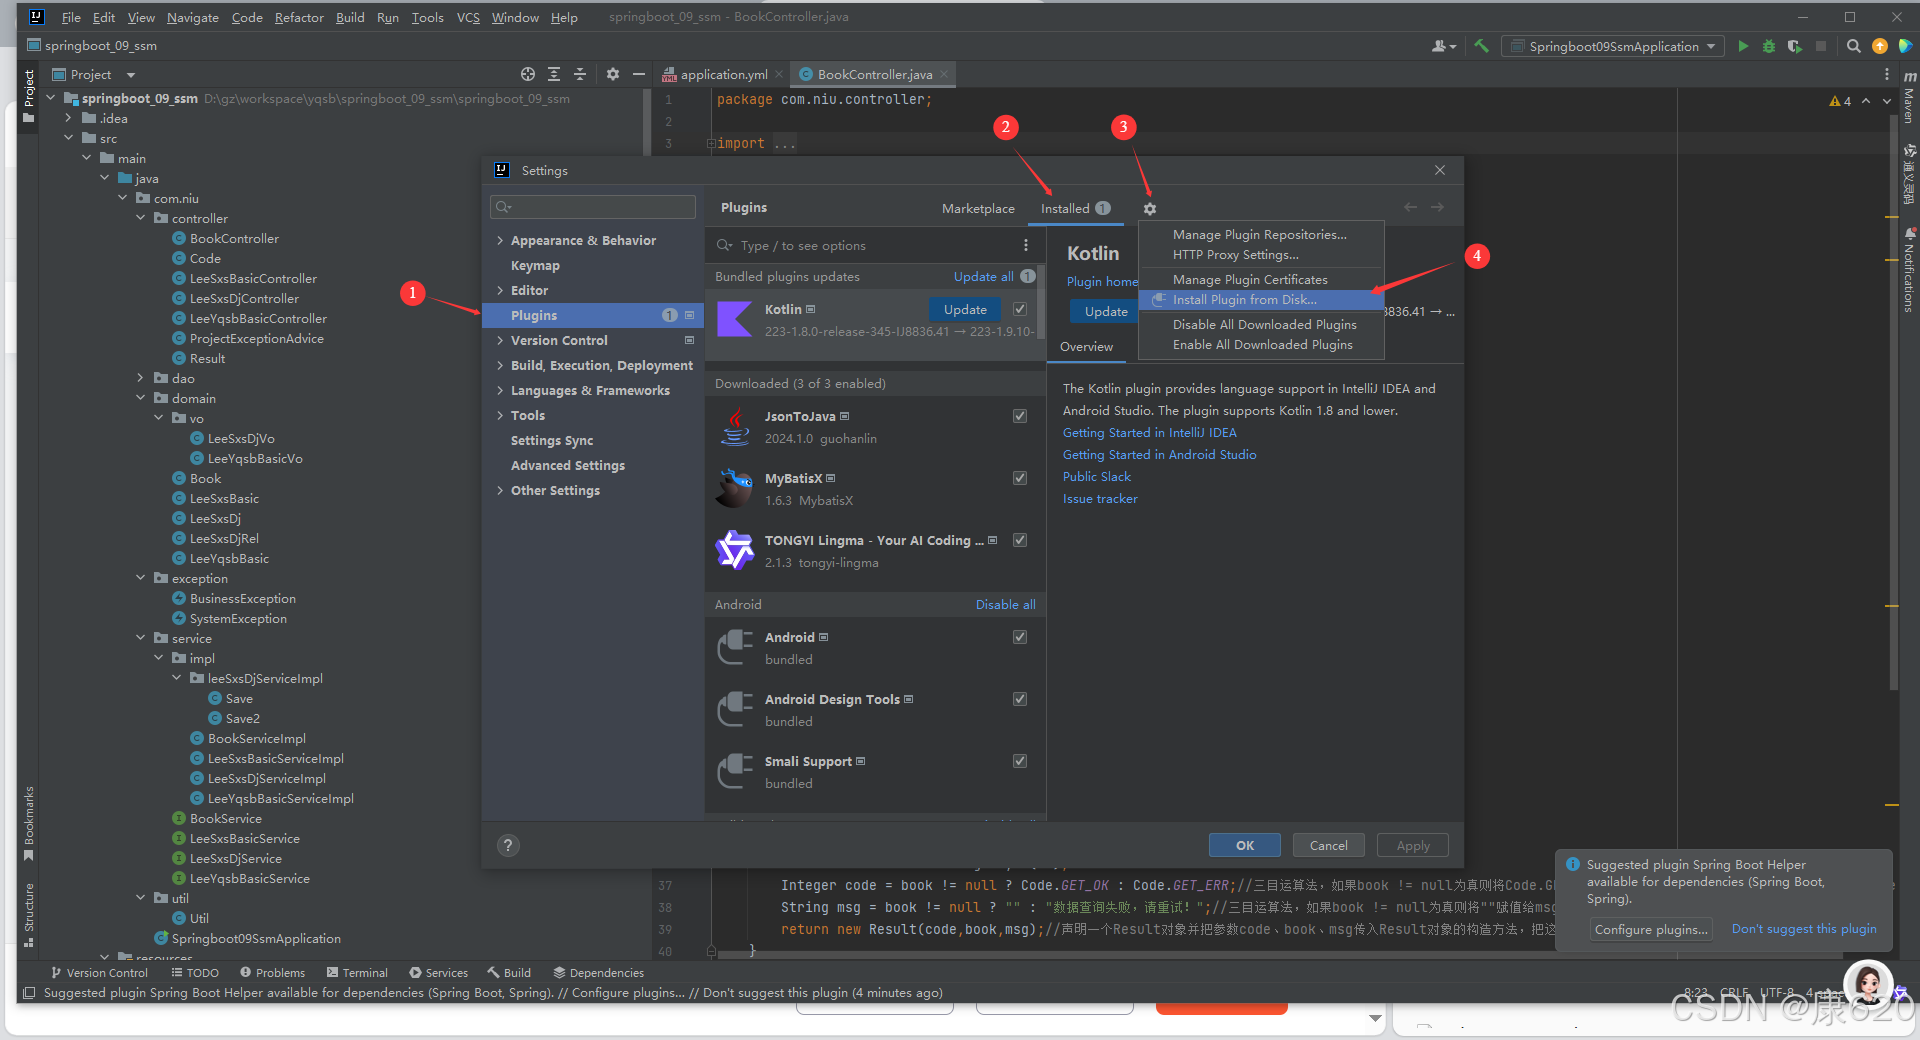1920x1040 pixels.
Task: Click the Run application green arrow
Action: coord(1743,46)
